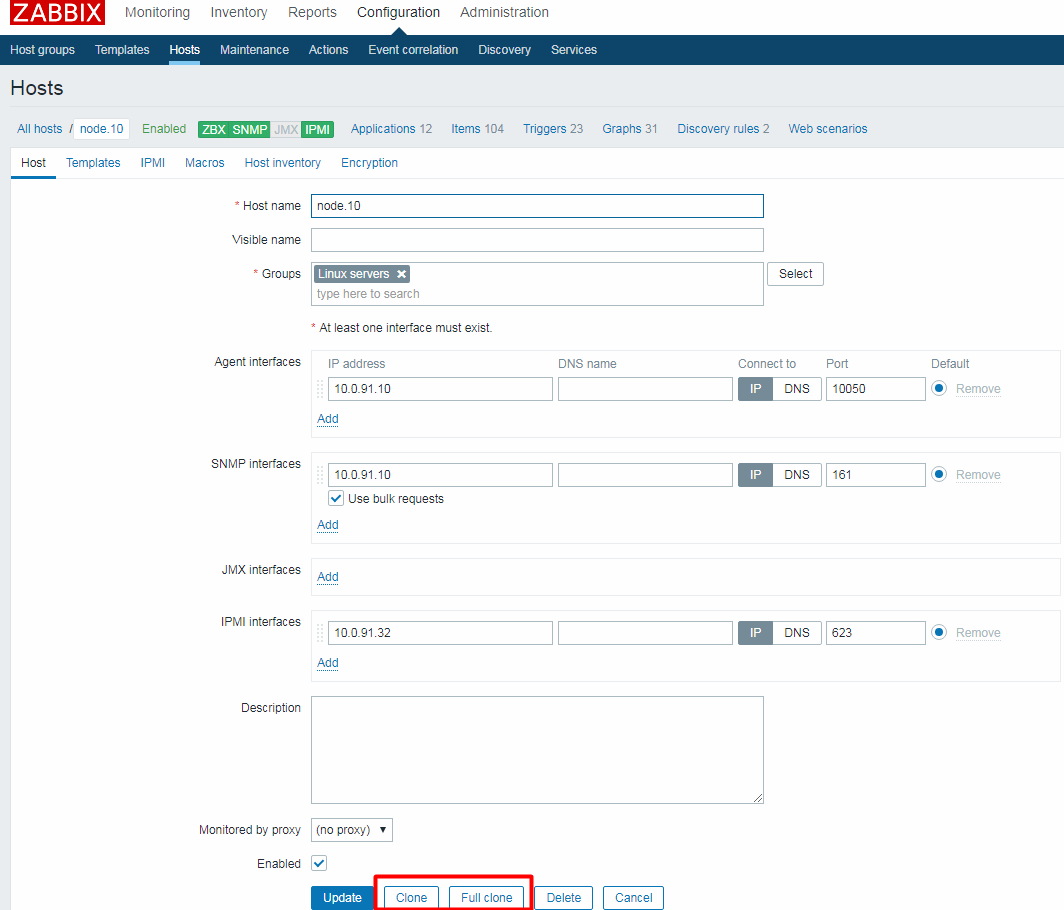The height and width of the screenshot is (910, 1064).
Task: Open the Inventory menu
Action: (x=239, y=13)
